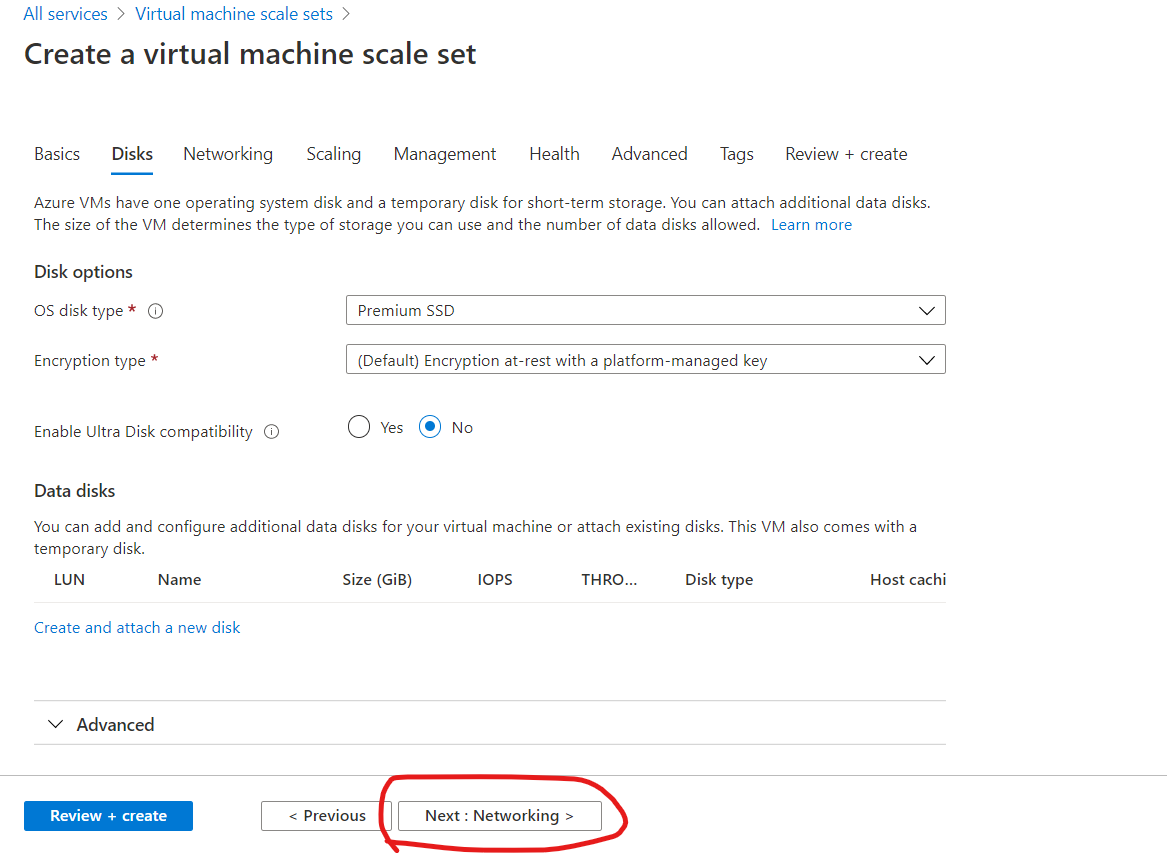Open the Advanced tab
Image resolution: width=1167 pixels, height=854 pixels.
(649, 153)
